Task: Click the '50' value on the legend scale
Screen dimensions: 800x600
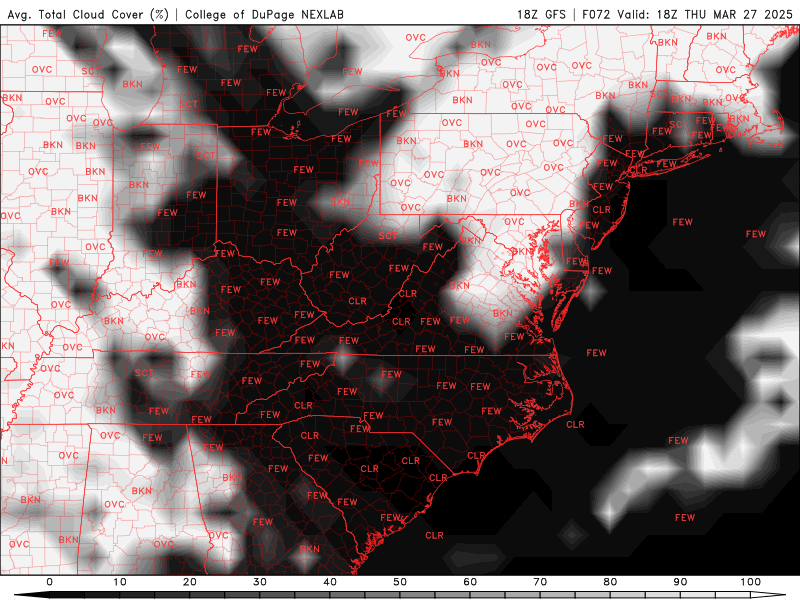Action: (400, 582)
